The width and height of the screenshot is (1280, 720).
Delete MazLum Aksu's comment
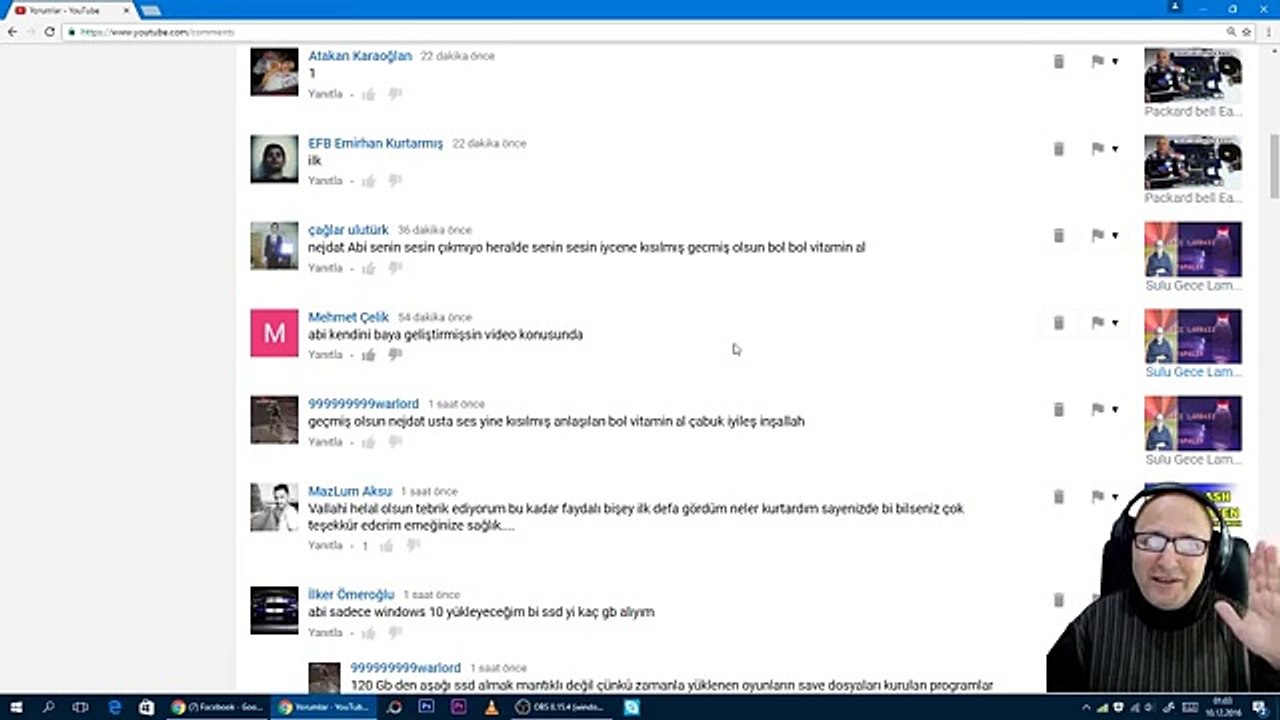(1059, 497)
